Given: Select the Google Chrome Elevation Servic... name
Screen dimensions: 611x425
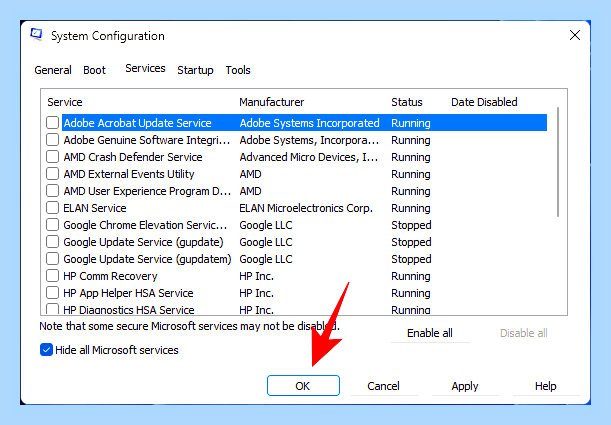Looking at the screenshot, I should (145, 225).
